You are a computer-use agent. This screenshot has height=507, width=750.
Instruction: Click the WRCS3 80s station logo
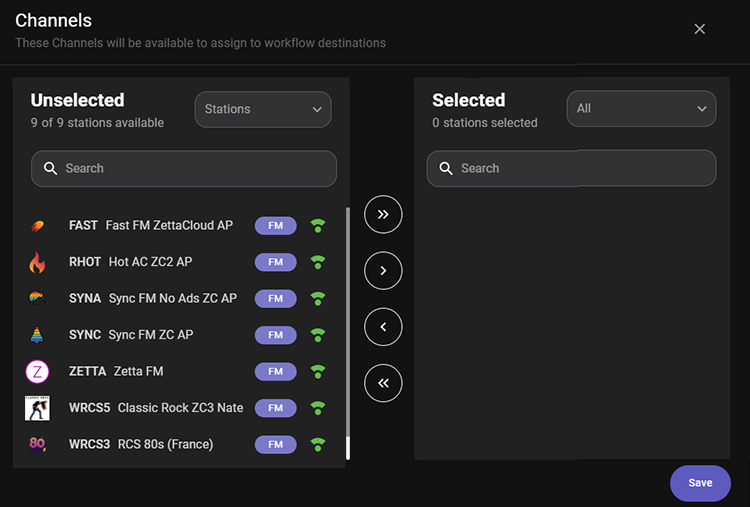click(x=37, y=444)
